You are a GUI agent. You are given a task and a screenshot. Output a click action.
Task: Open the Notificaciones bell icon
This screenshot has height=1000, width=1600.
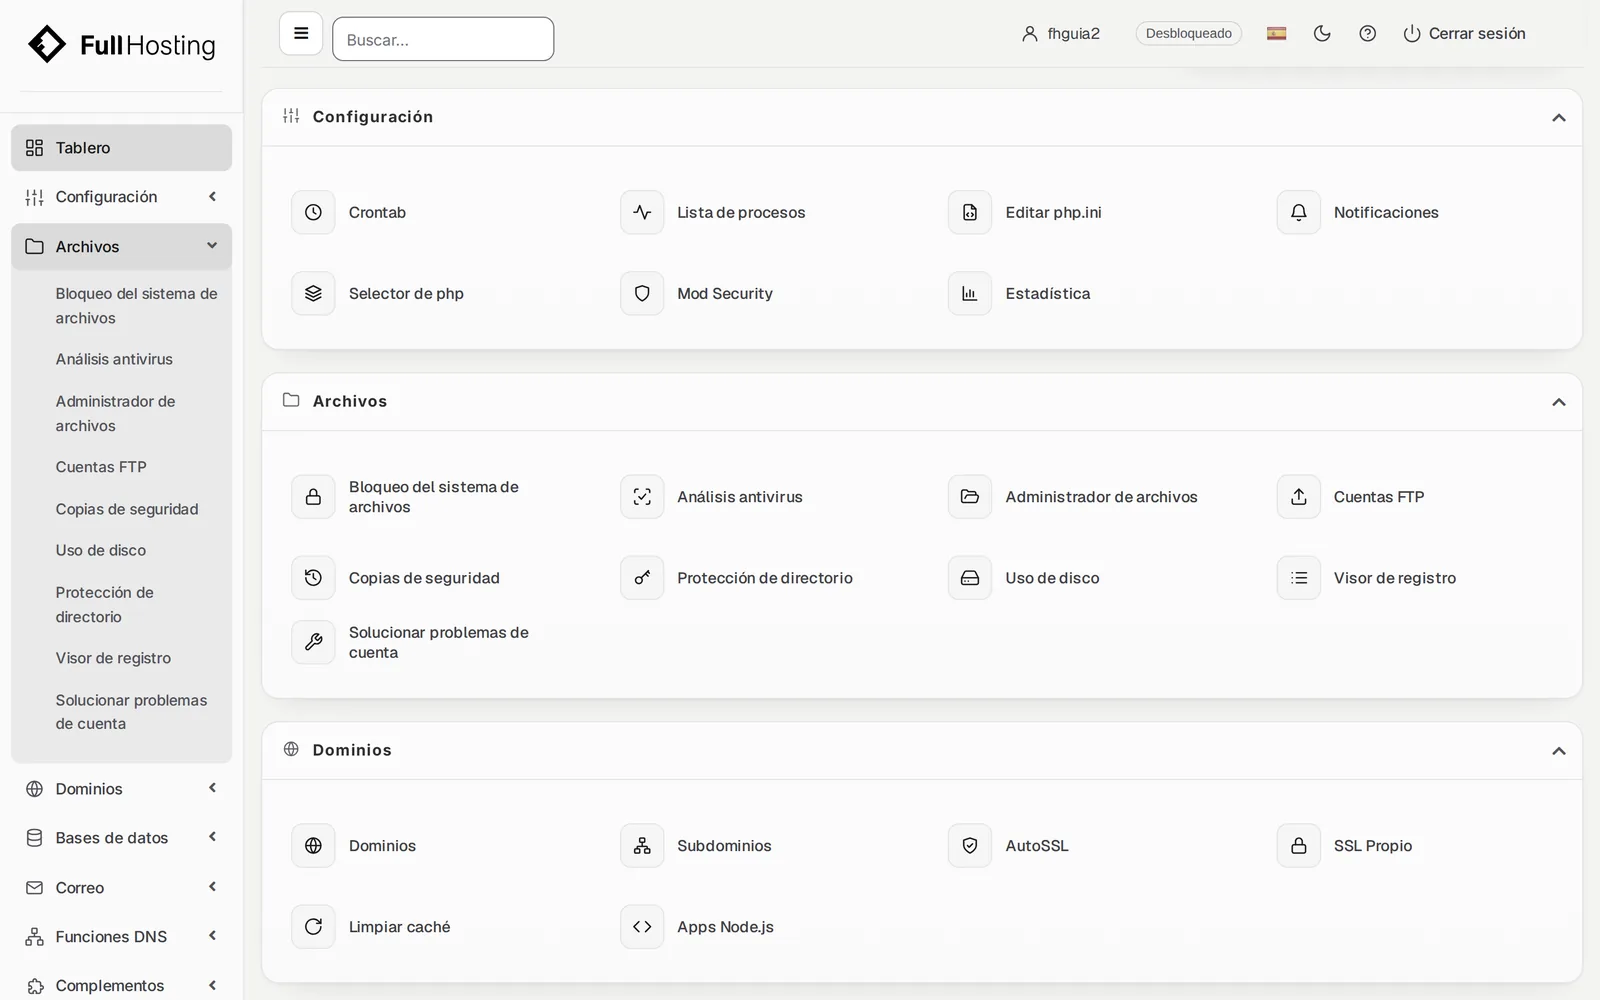pyautogui.click(x=1299, y=212)
